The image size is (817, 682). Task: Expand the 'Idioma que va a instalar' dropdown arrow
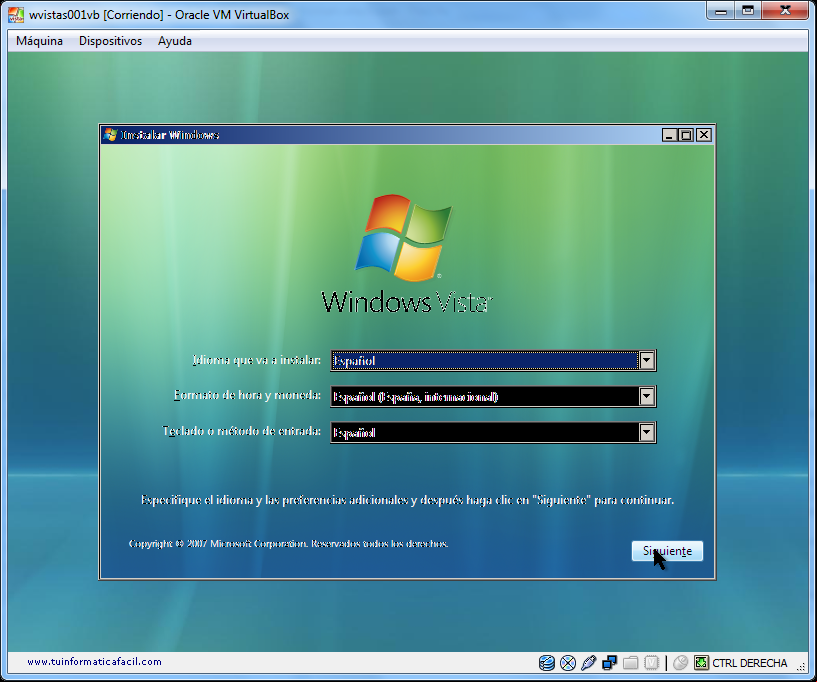point(647,361)
